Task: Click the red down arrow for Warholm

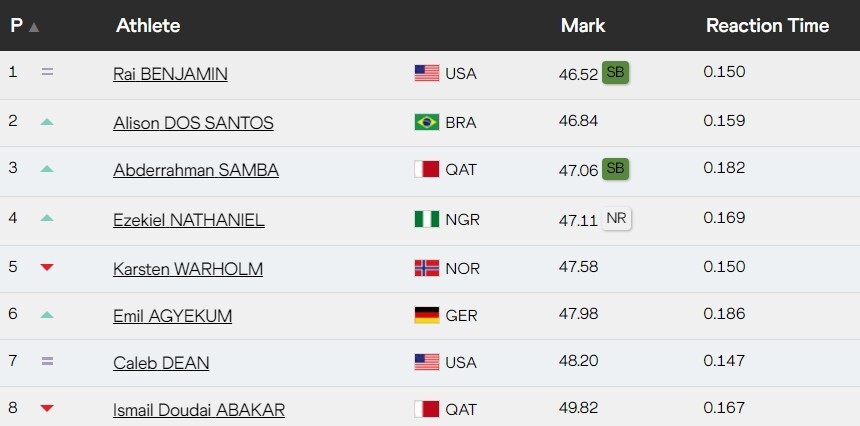Action: (46, 267)
